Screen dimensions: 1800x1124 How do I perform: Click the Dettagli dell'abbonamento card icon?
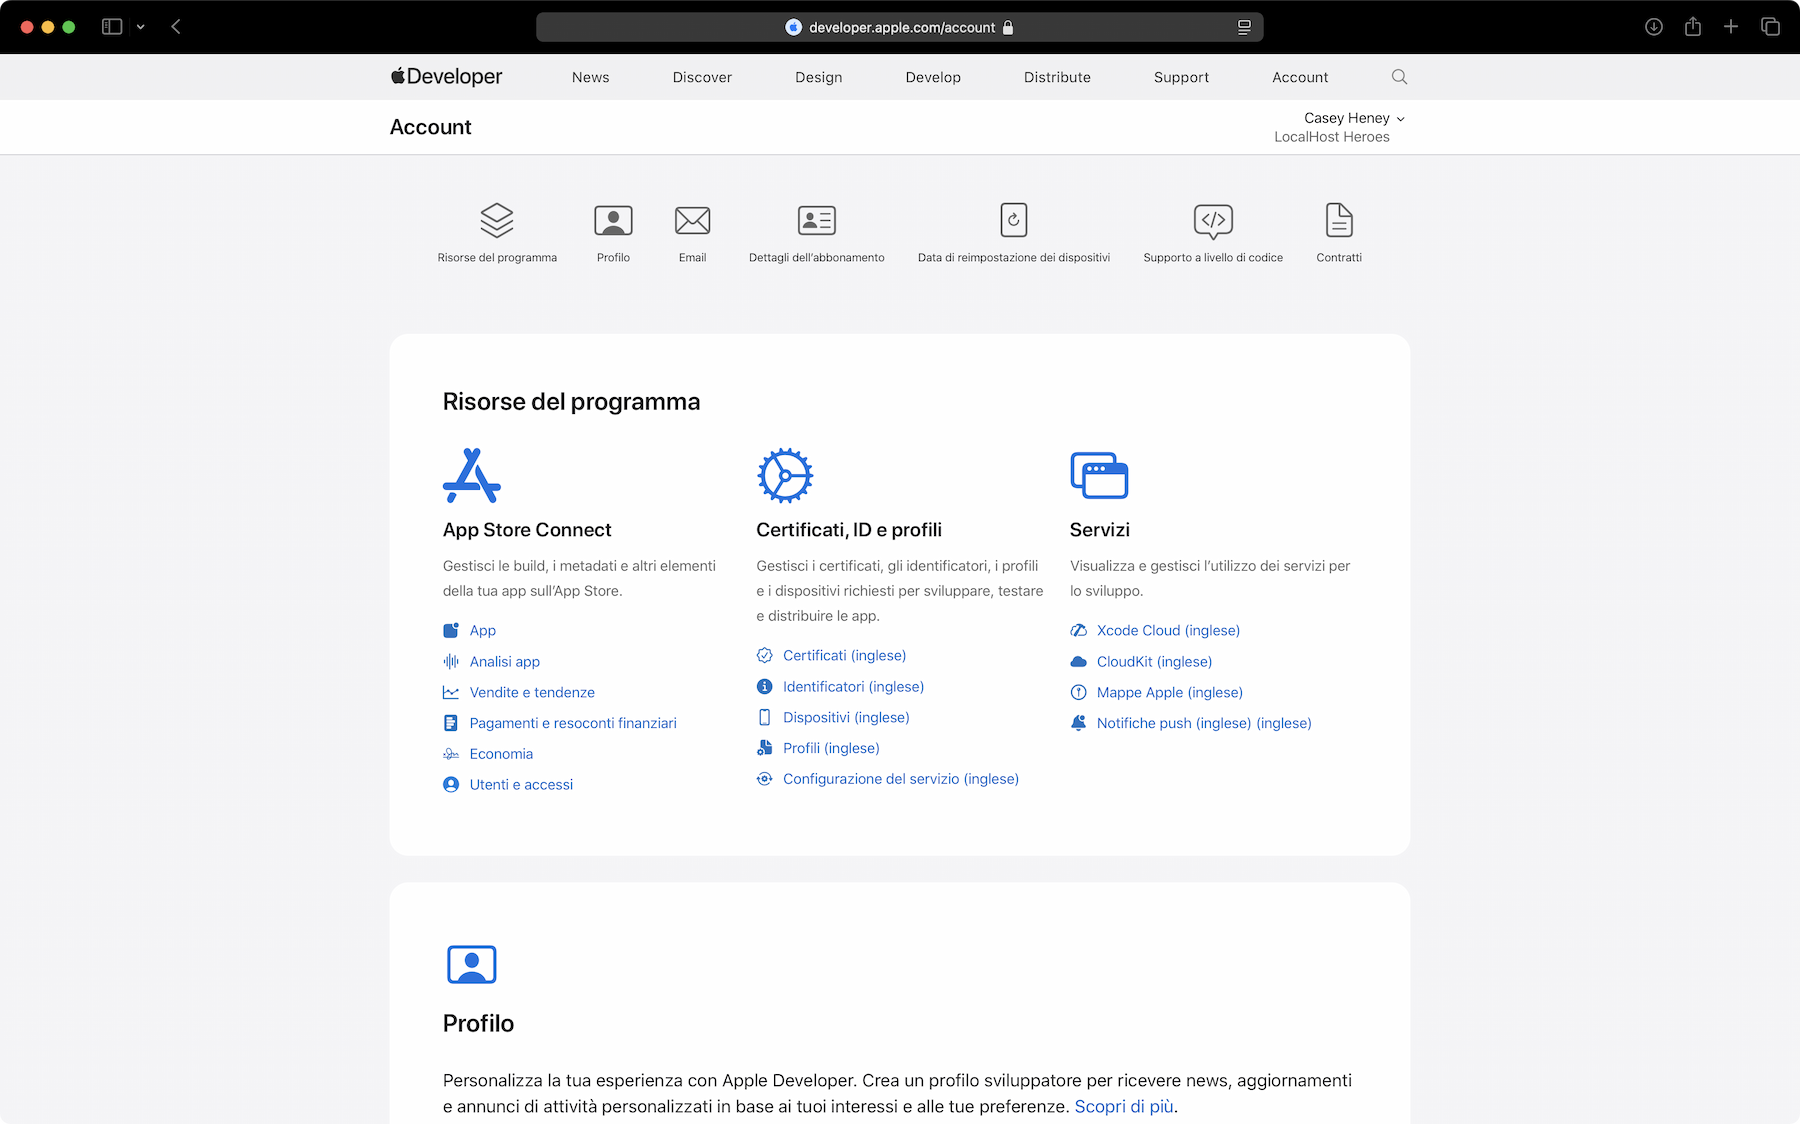816,220
